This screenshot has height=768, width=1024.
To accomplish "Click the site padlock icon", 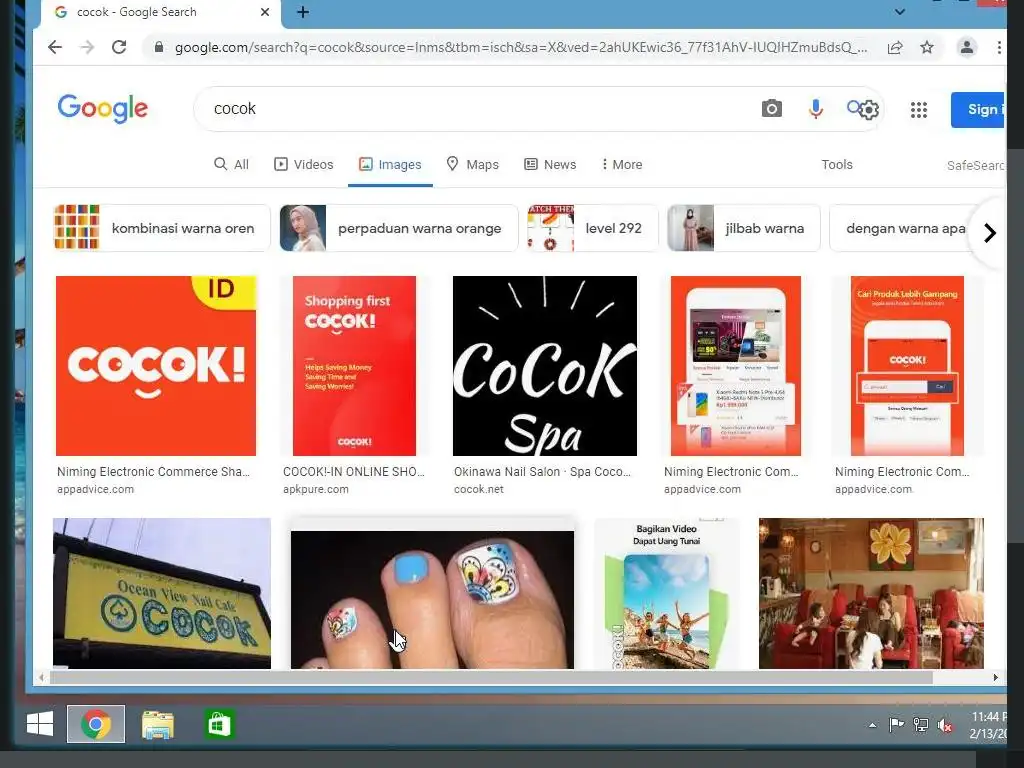I will 158,47.
